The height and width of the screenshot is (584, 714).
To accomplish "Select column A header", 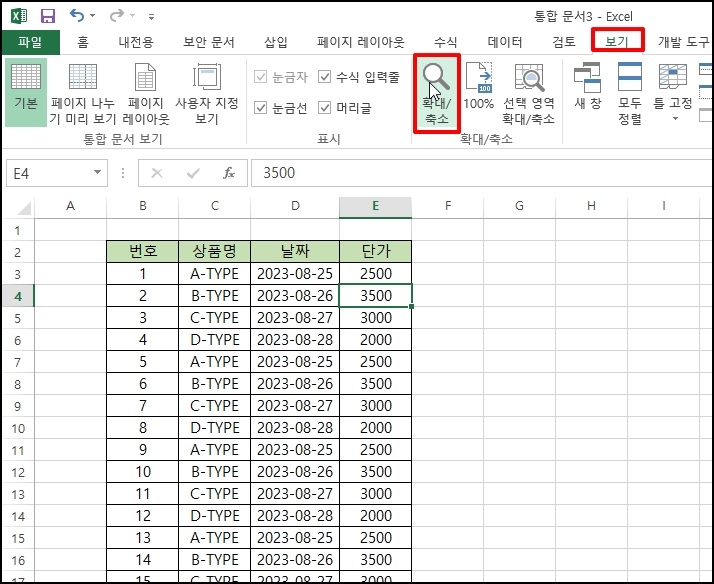I will (71, 206).
